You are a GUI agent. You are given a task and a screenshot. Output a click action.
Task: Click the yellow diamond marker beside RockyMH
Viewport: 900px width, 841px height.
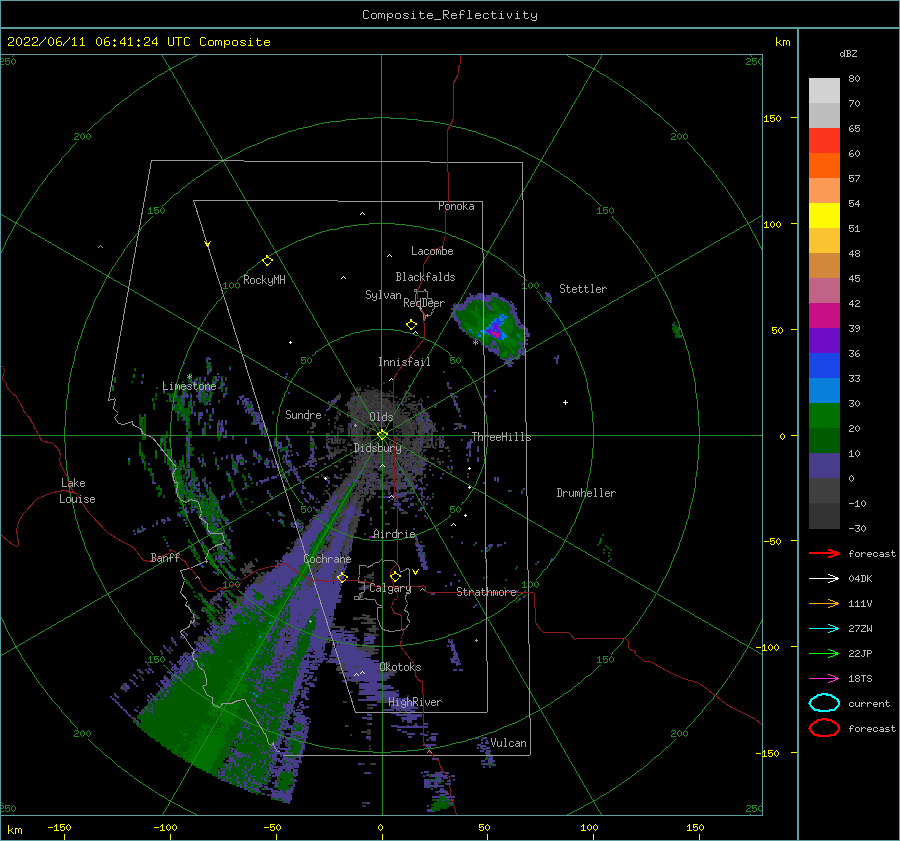267,261
